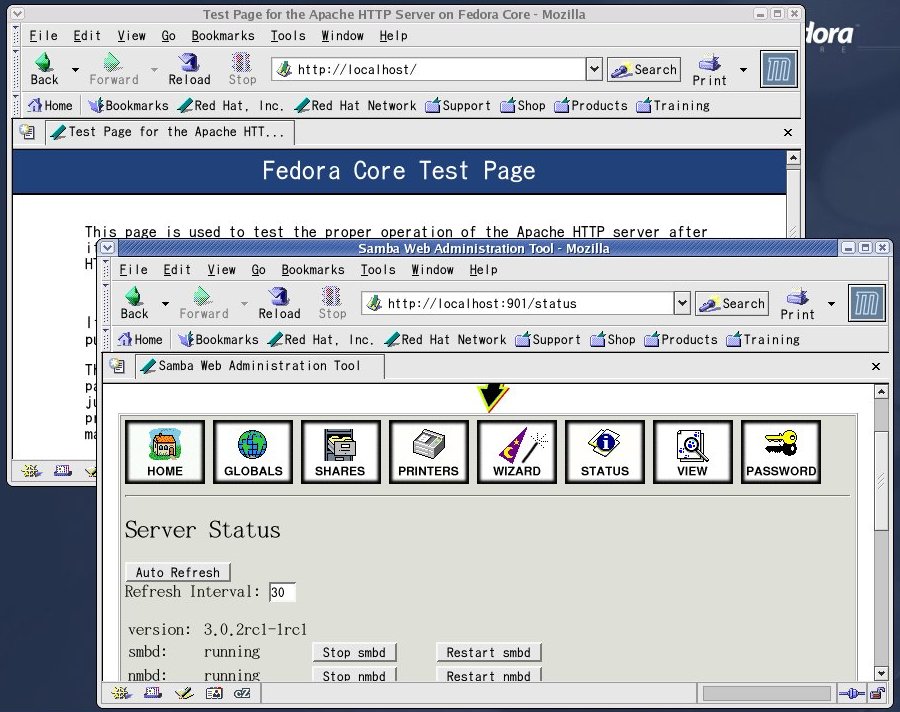The width and height of the screenshot is (900, 712).
Task: Click Print icon in the Samba window
Action: click(797, 302)
